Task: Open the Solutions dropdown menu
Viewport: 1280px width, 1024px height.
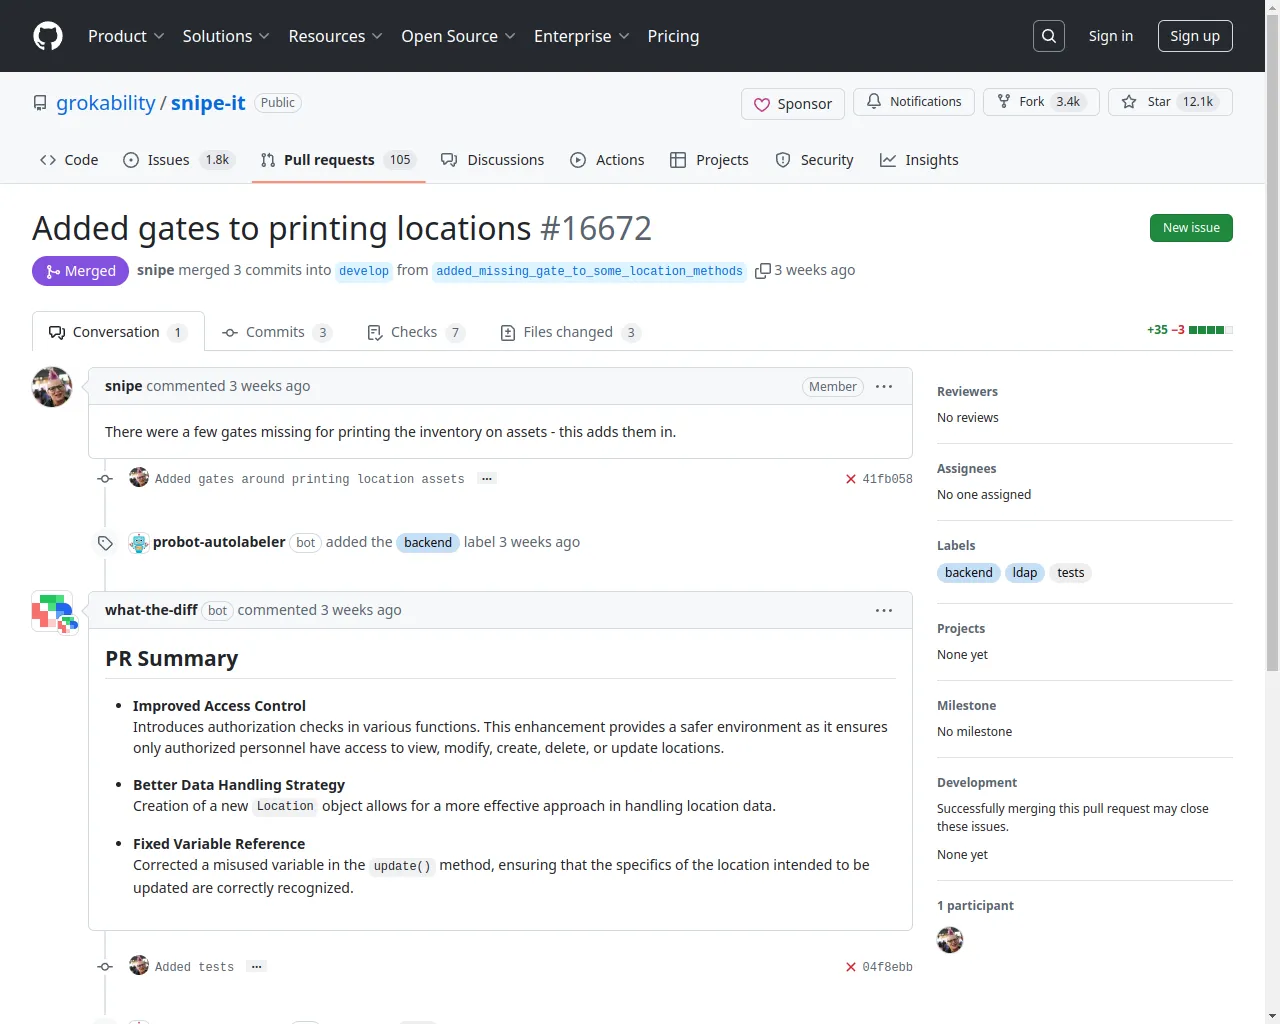Action: 226,36
